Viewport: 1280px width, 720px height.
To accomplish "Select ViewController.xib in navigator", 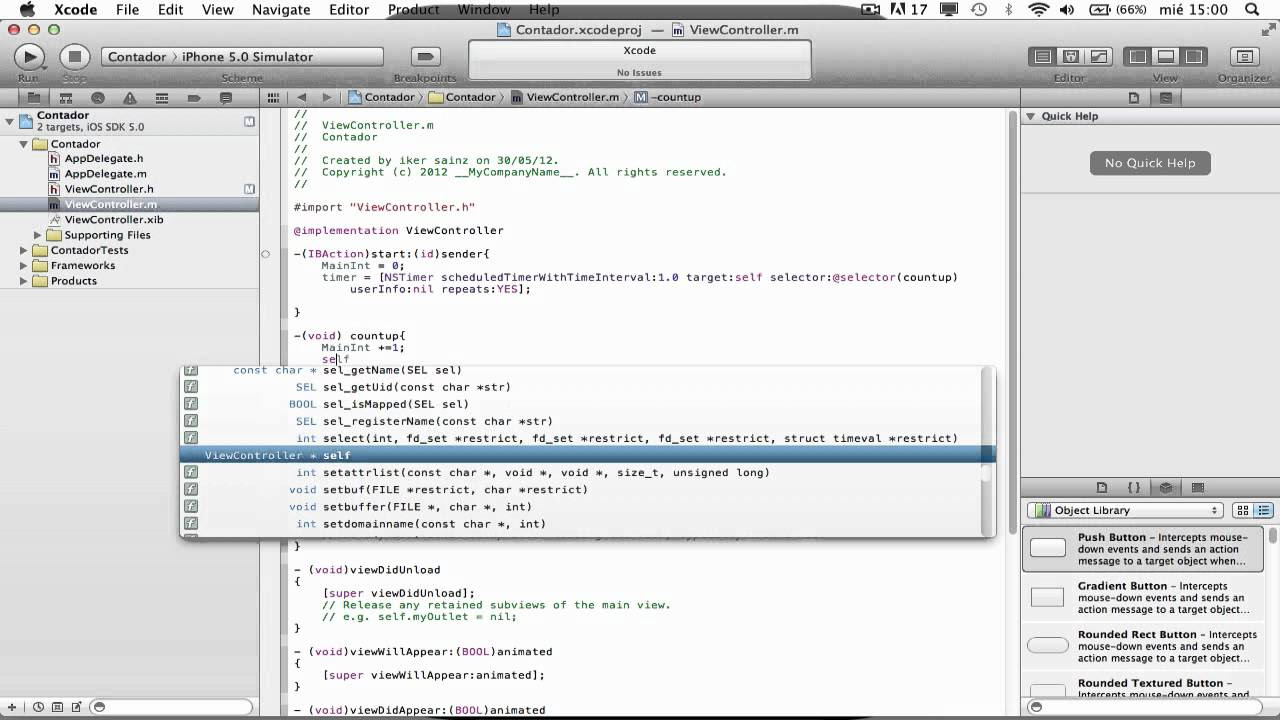I will (113, 219).
